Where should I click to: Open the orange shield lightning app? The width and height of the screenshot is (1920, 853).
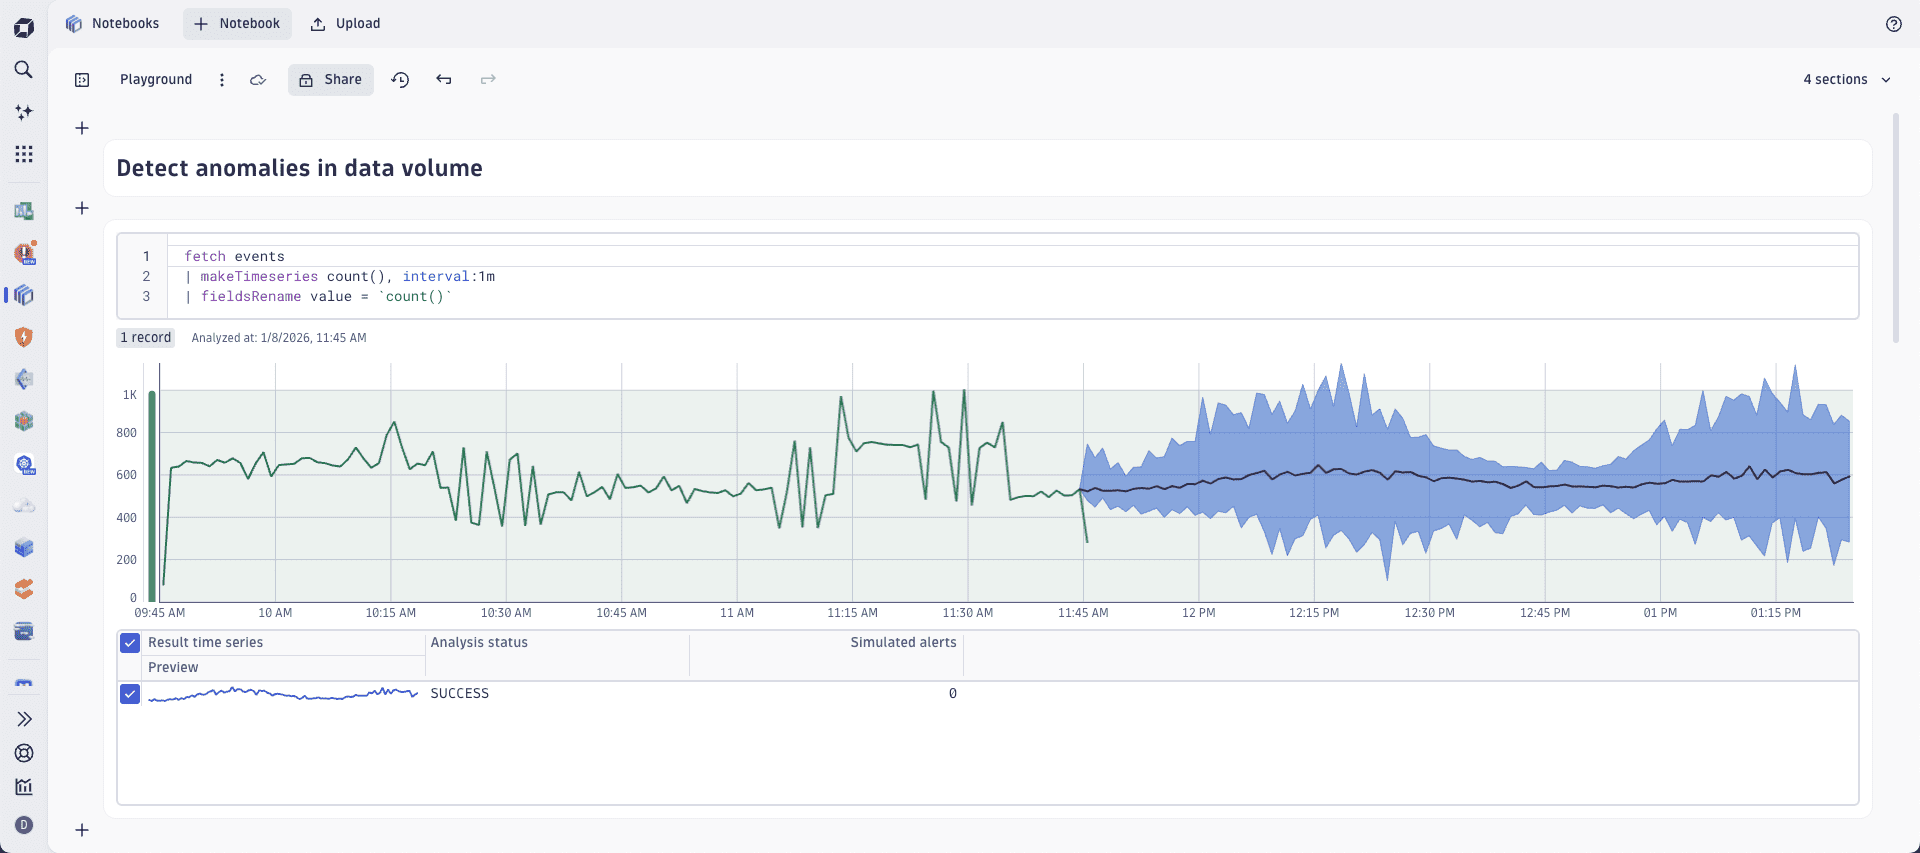[24, 337]
